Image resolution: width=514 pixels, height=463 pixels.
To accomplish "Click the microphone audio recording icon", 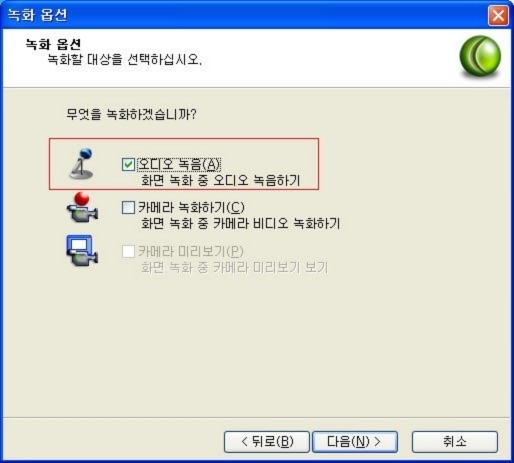I will pos(82,164).
